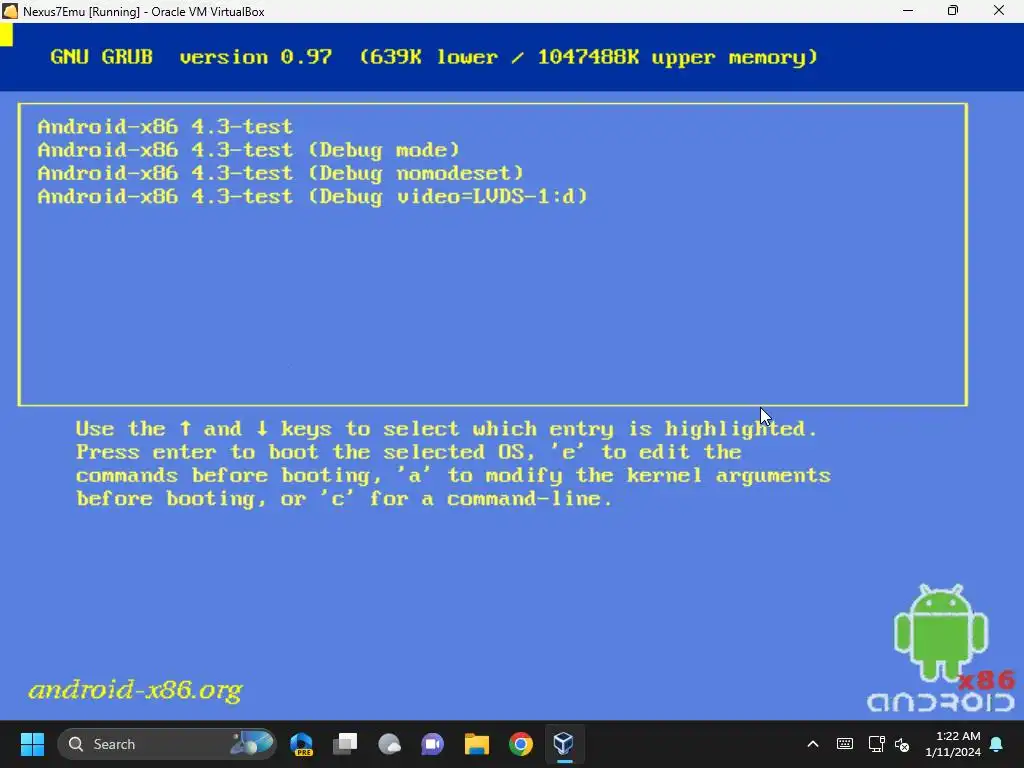Click the muted volume tray icon
1024x768 pixels.
click(x=902, y=744)
